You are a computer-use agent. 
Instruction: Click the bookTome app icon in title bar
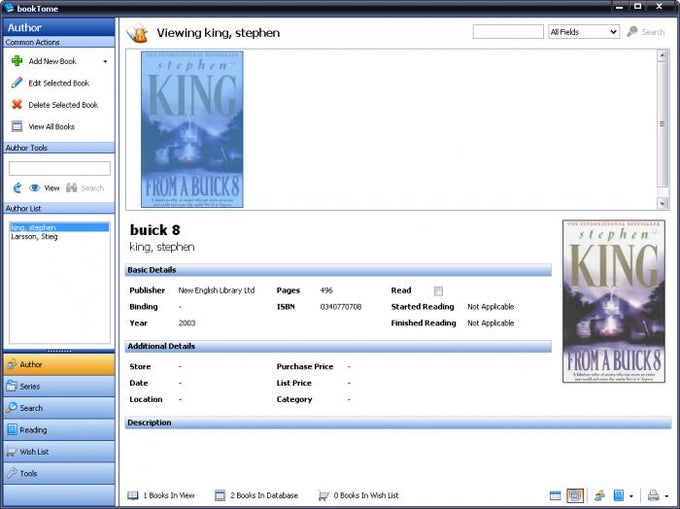point(9,7)
